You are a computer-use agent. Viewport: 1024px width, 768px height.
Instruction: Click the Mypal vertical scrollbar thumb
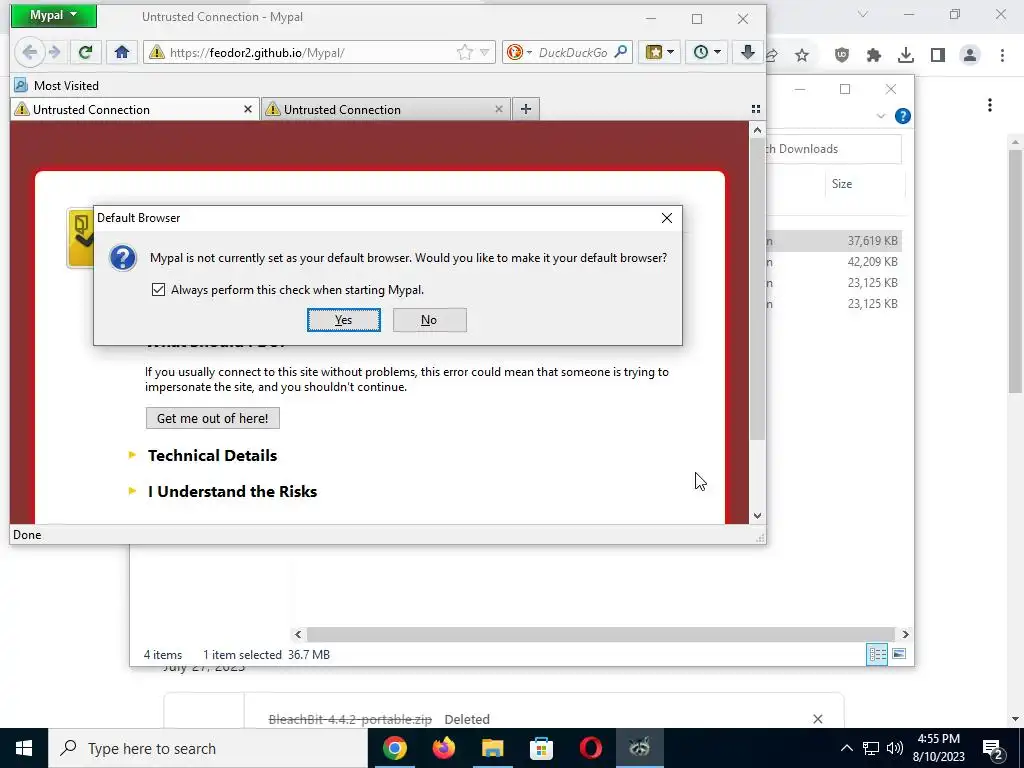757,289
